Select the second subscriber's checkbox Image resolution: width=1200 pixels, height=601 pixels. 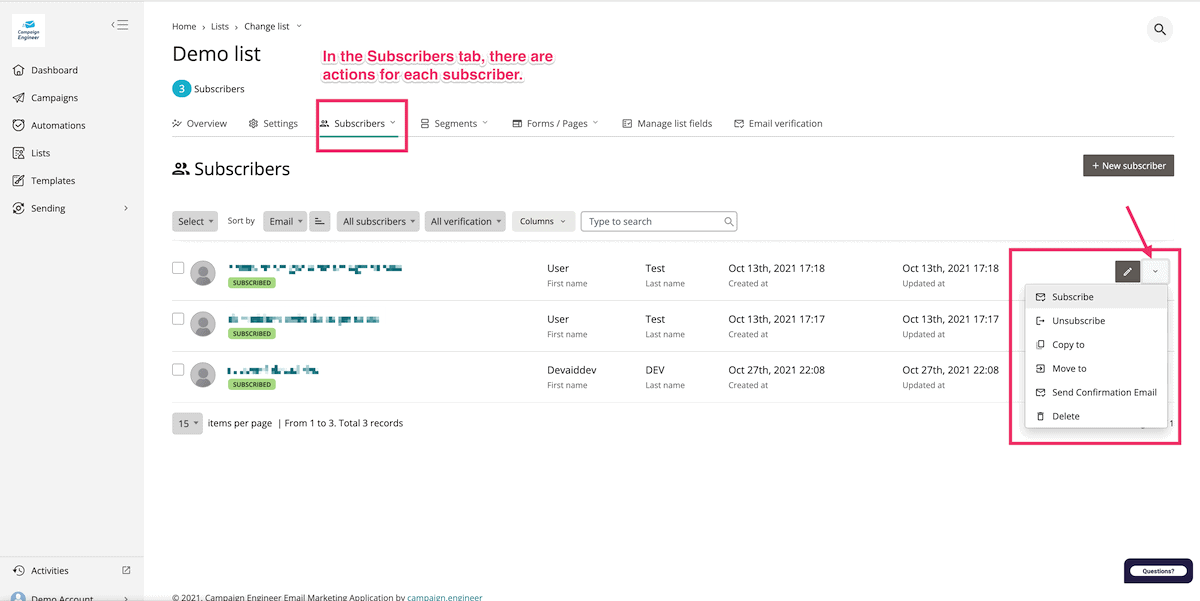point(178,319)
